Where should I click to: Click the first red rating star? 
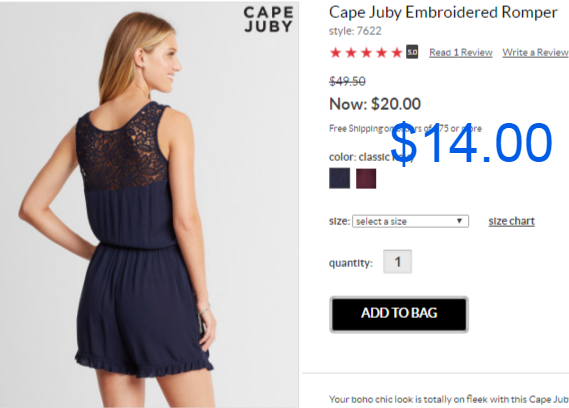(x=336, y=53)
